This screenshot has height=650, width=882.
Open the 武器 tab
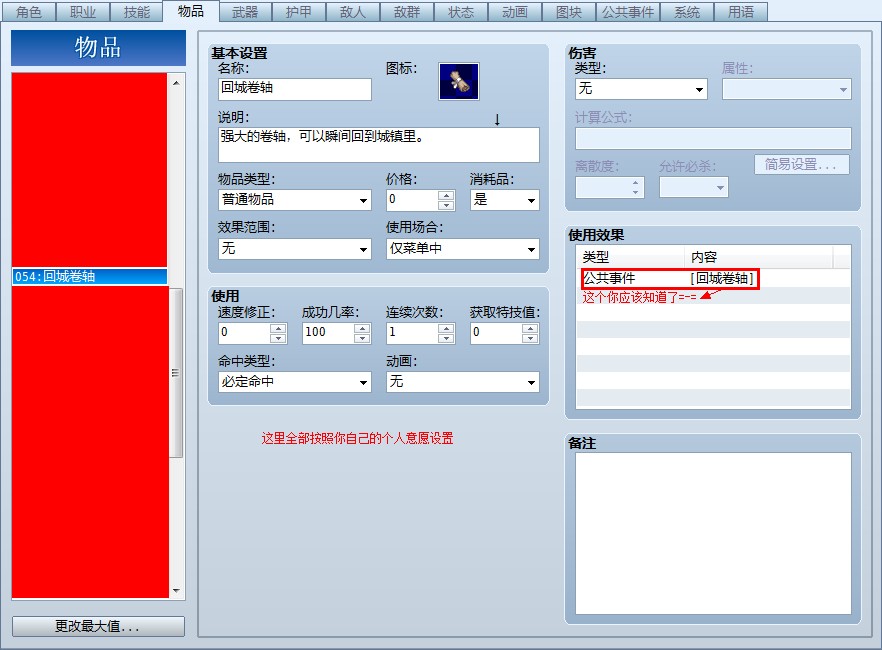[x=245, y=12]
